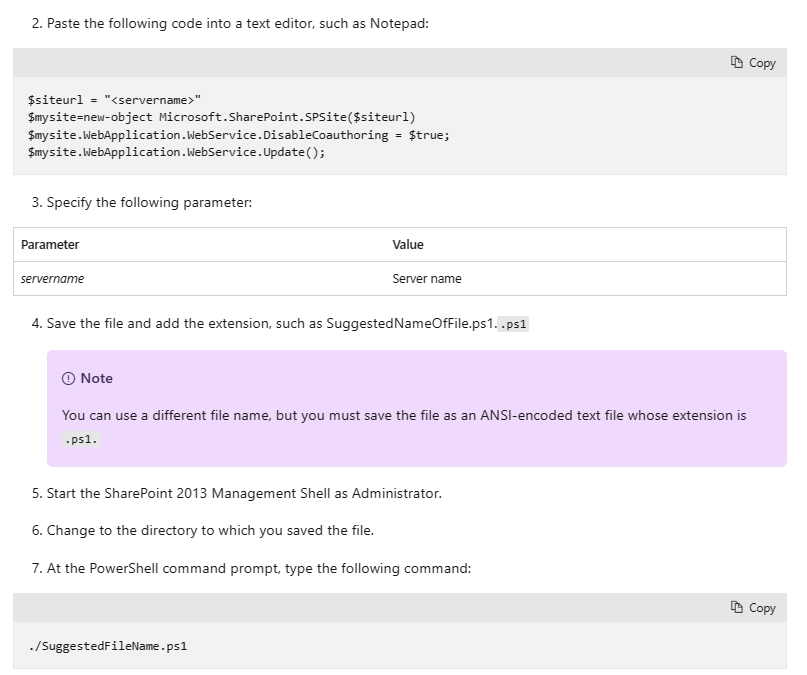
Task: Click the copy icon on the bottom code block
Action: (736, 607)
